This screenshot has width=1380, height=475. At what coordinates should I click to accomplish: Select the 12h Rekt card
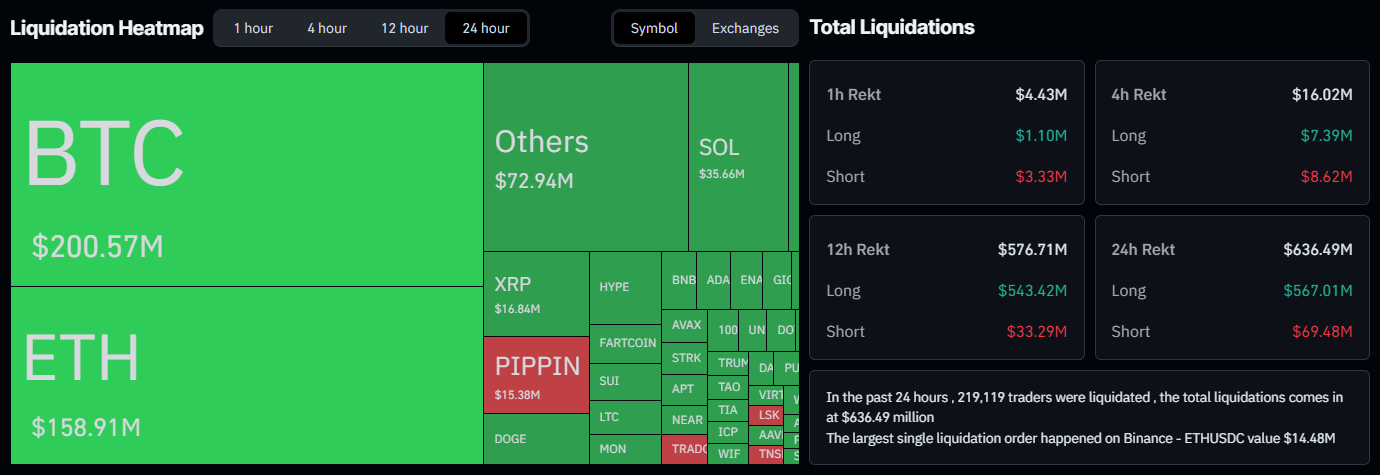pos(946,288)
